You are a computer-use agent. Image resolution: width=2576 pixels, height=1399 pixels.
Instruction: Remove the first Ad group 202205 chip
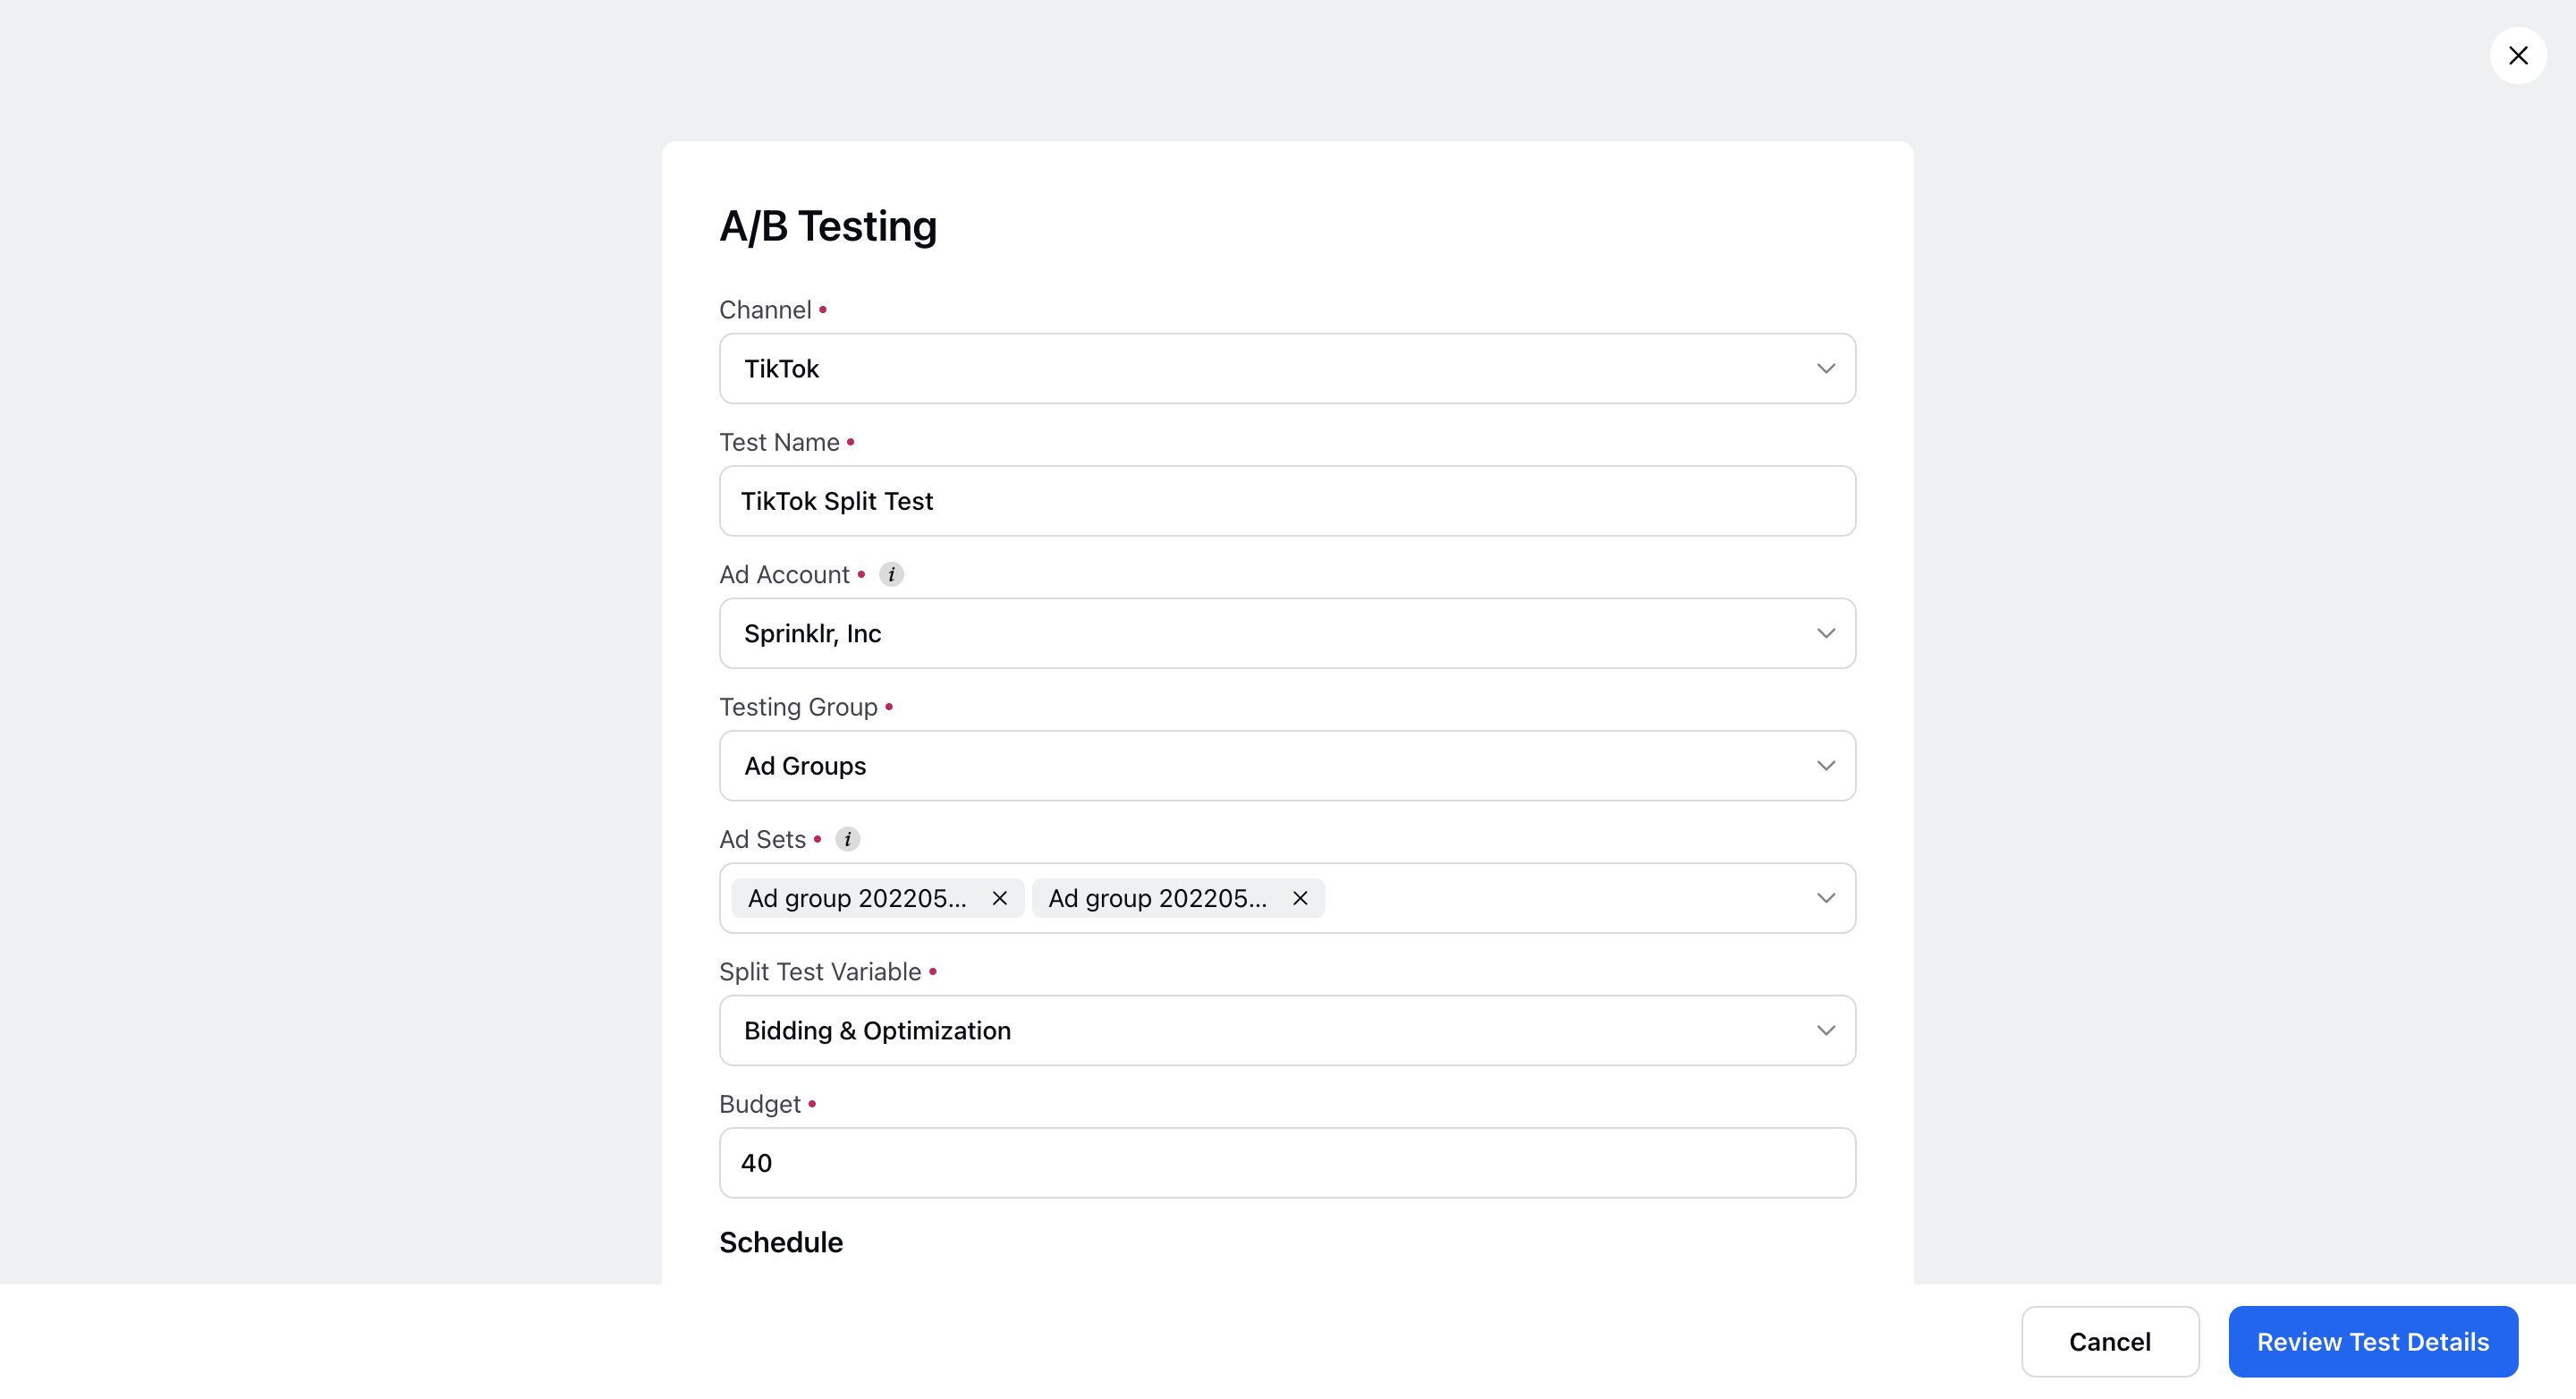point(999,898)
